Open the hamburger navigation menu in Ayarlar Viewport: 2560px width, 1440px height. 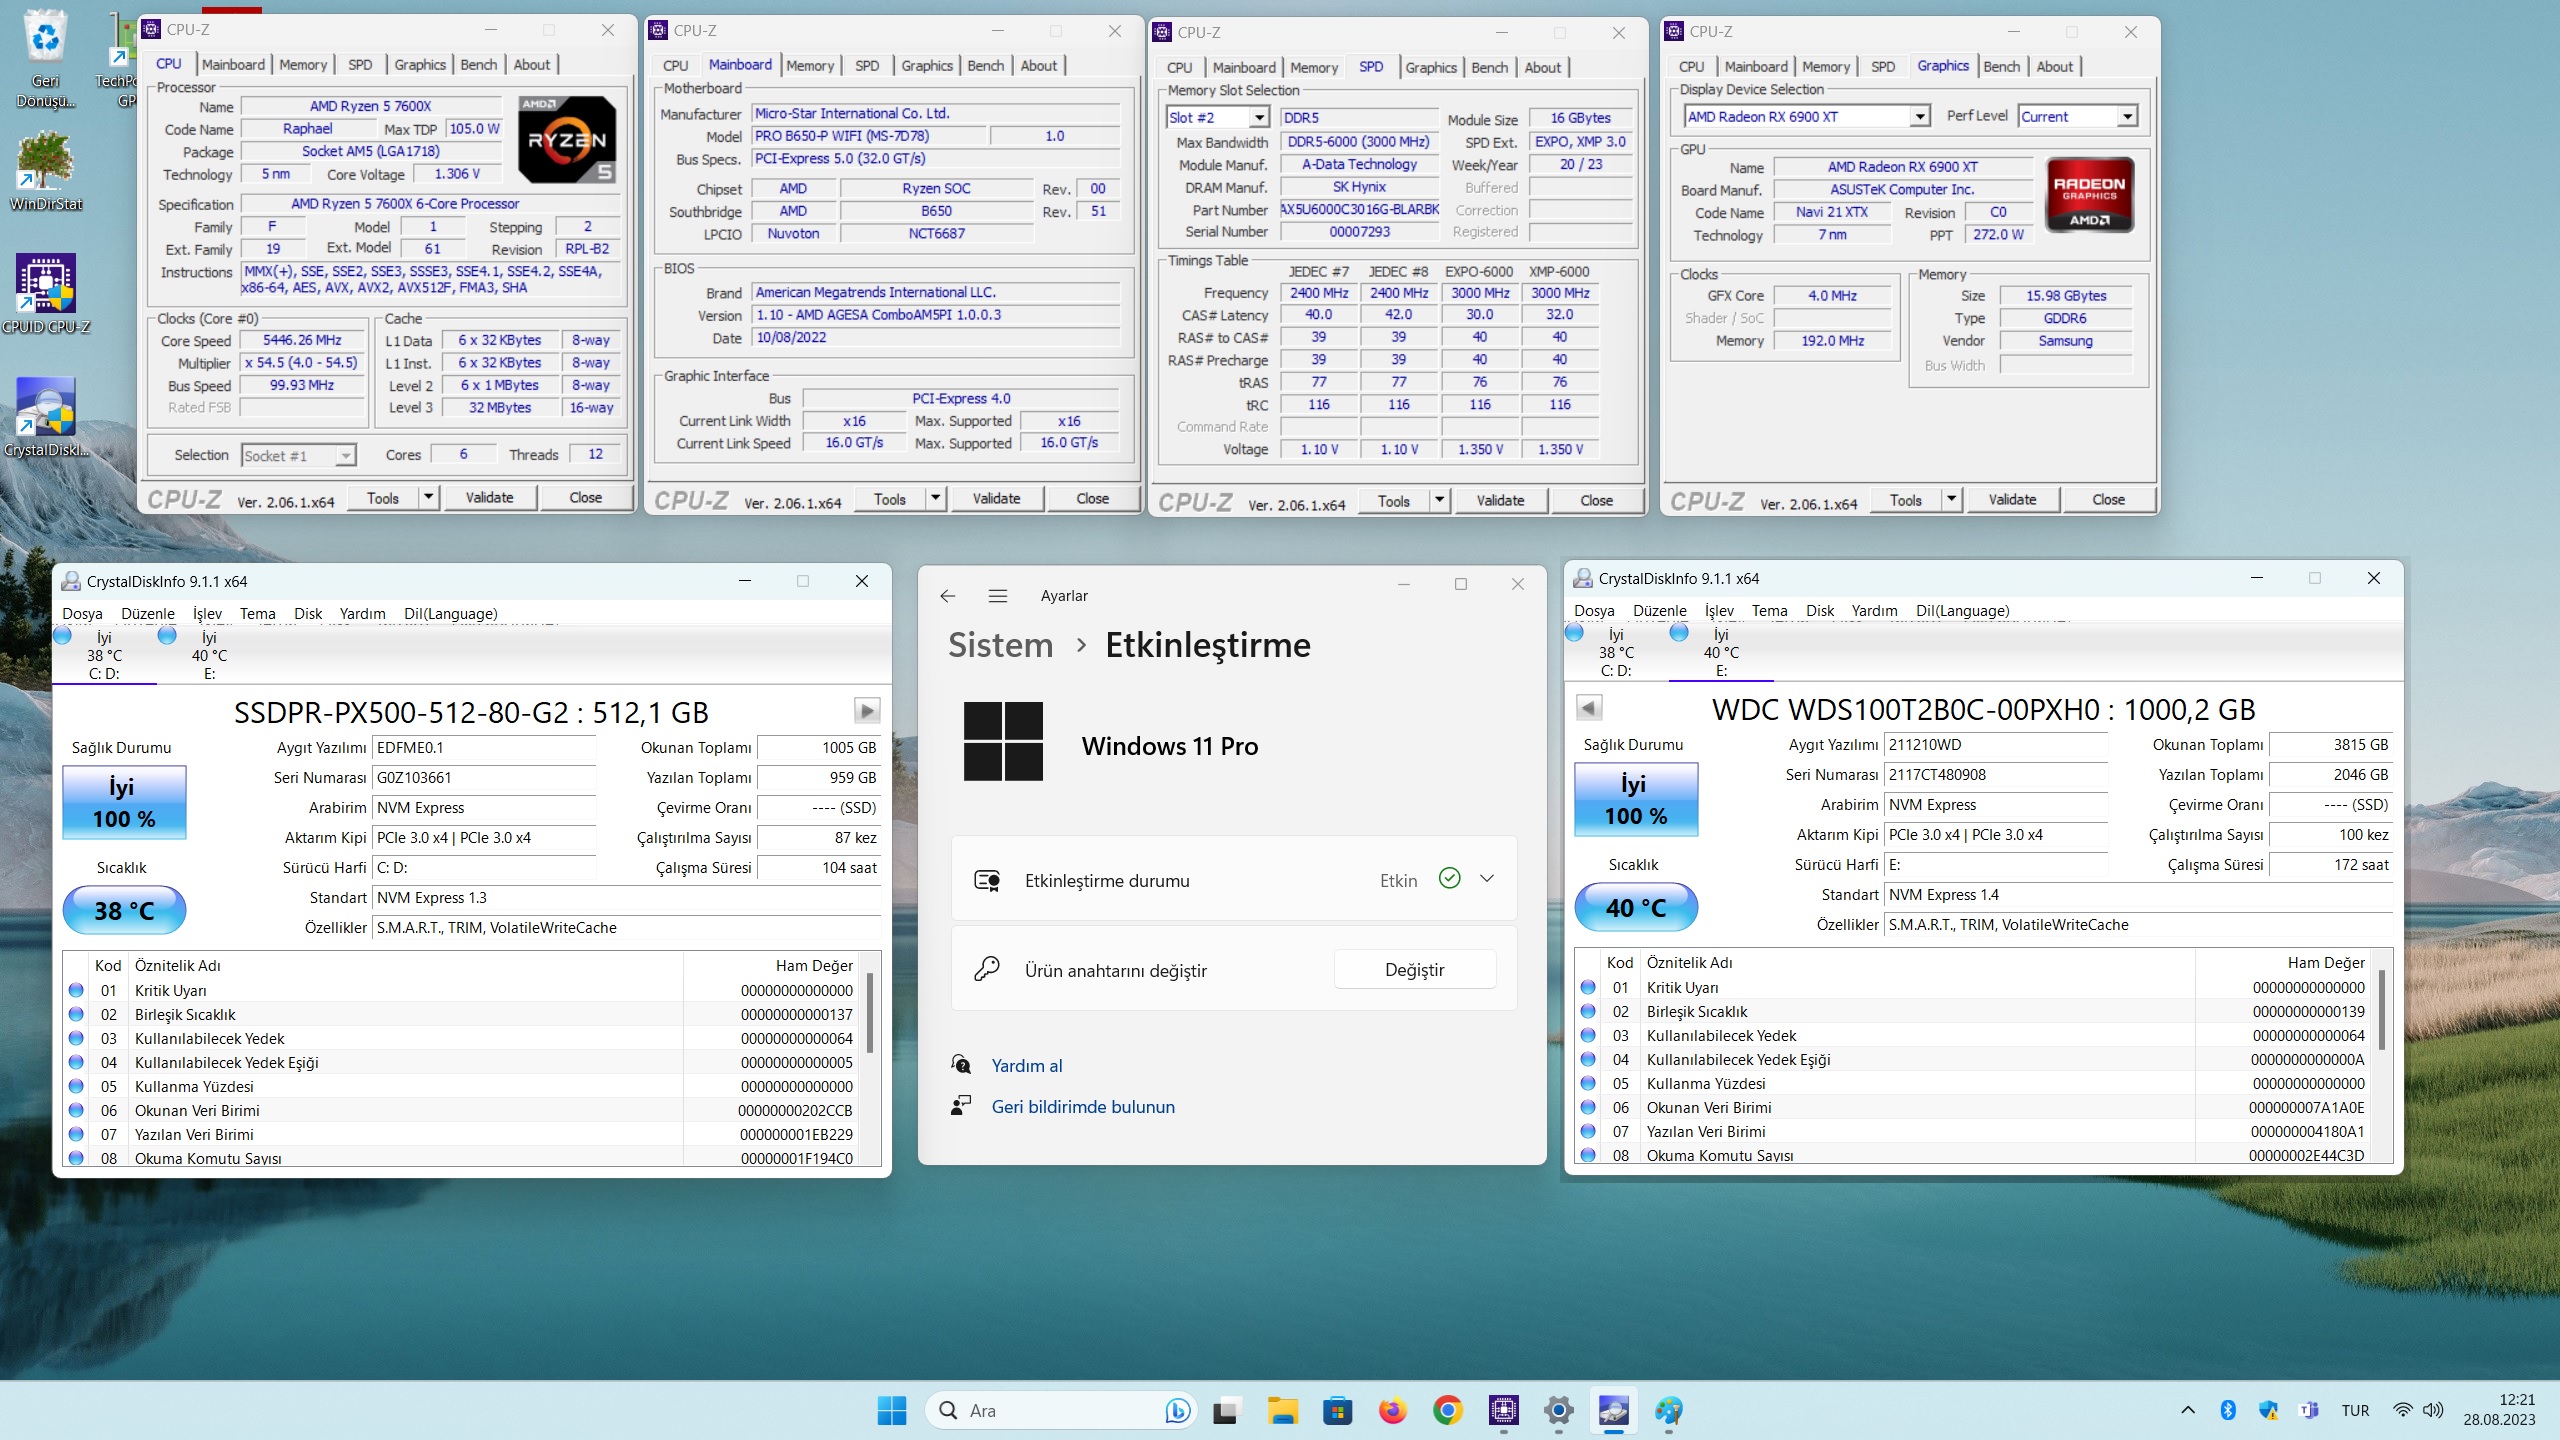(x=997, y=596)
